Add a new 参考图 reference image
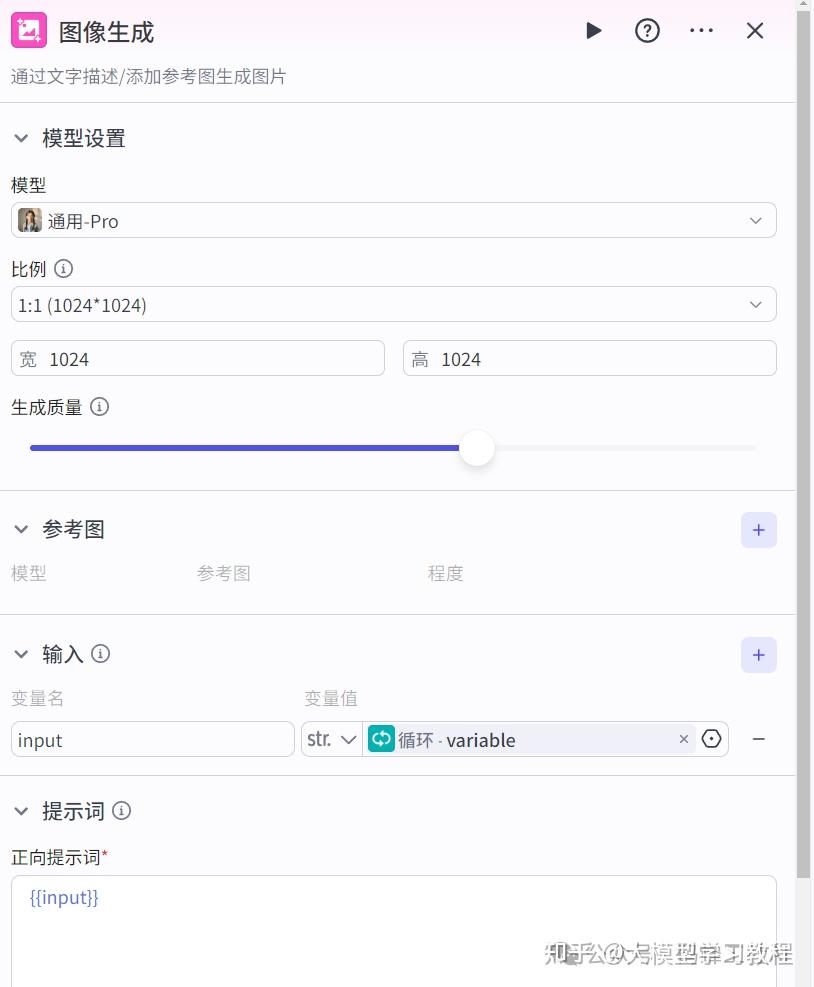The image size is (814, 987). click(758, 529)
